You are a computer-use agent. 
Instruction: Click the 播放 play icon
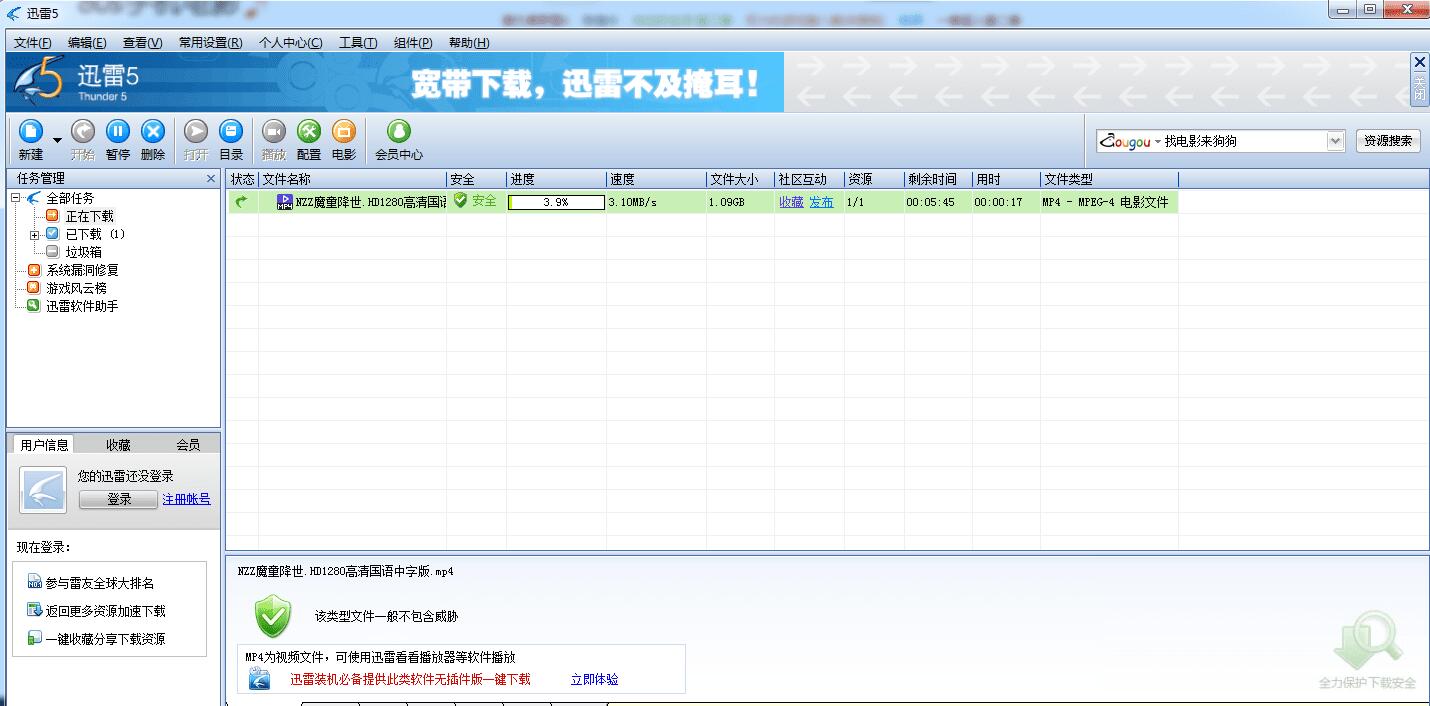click(x=274, y=131)
